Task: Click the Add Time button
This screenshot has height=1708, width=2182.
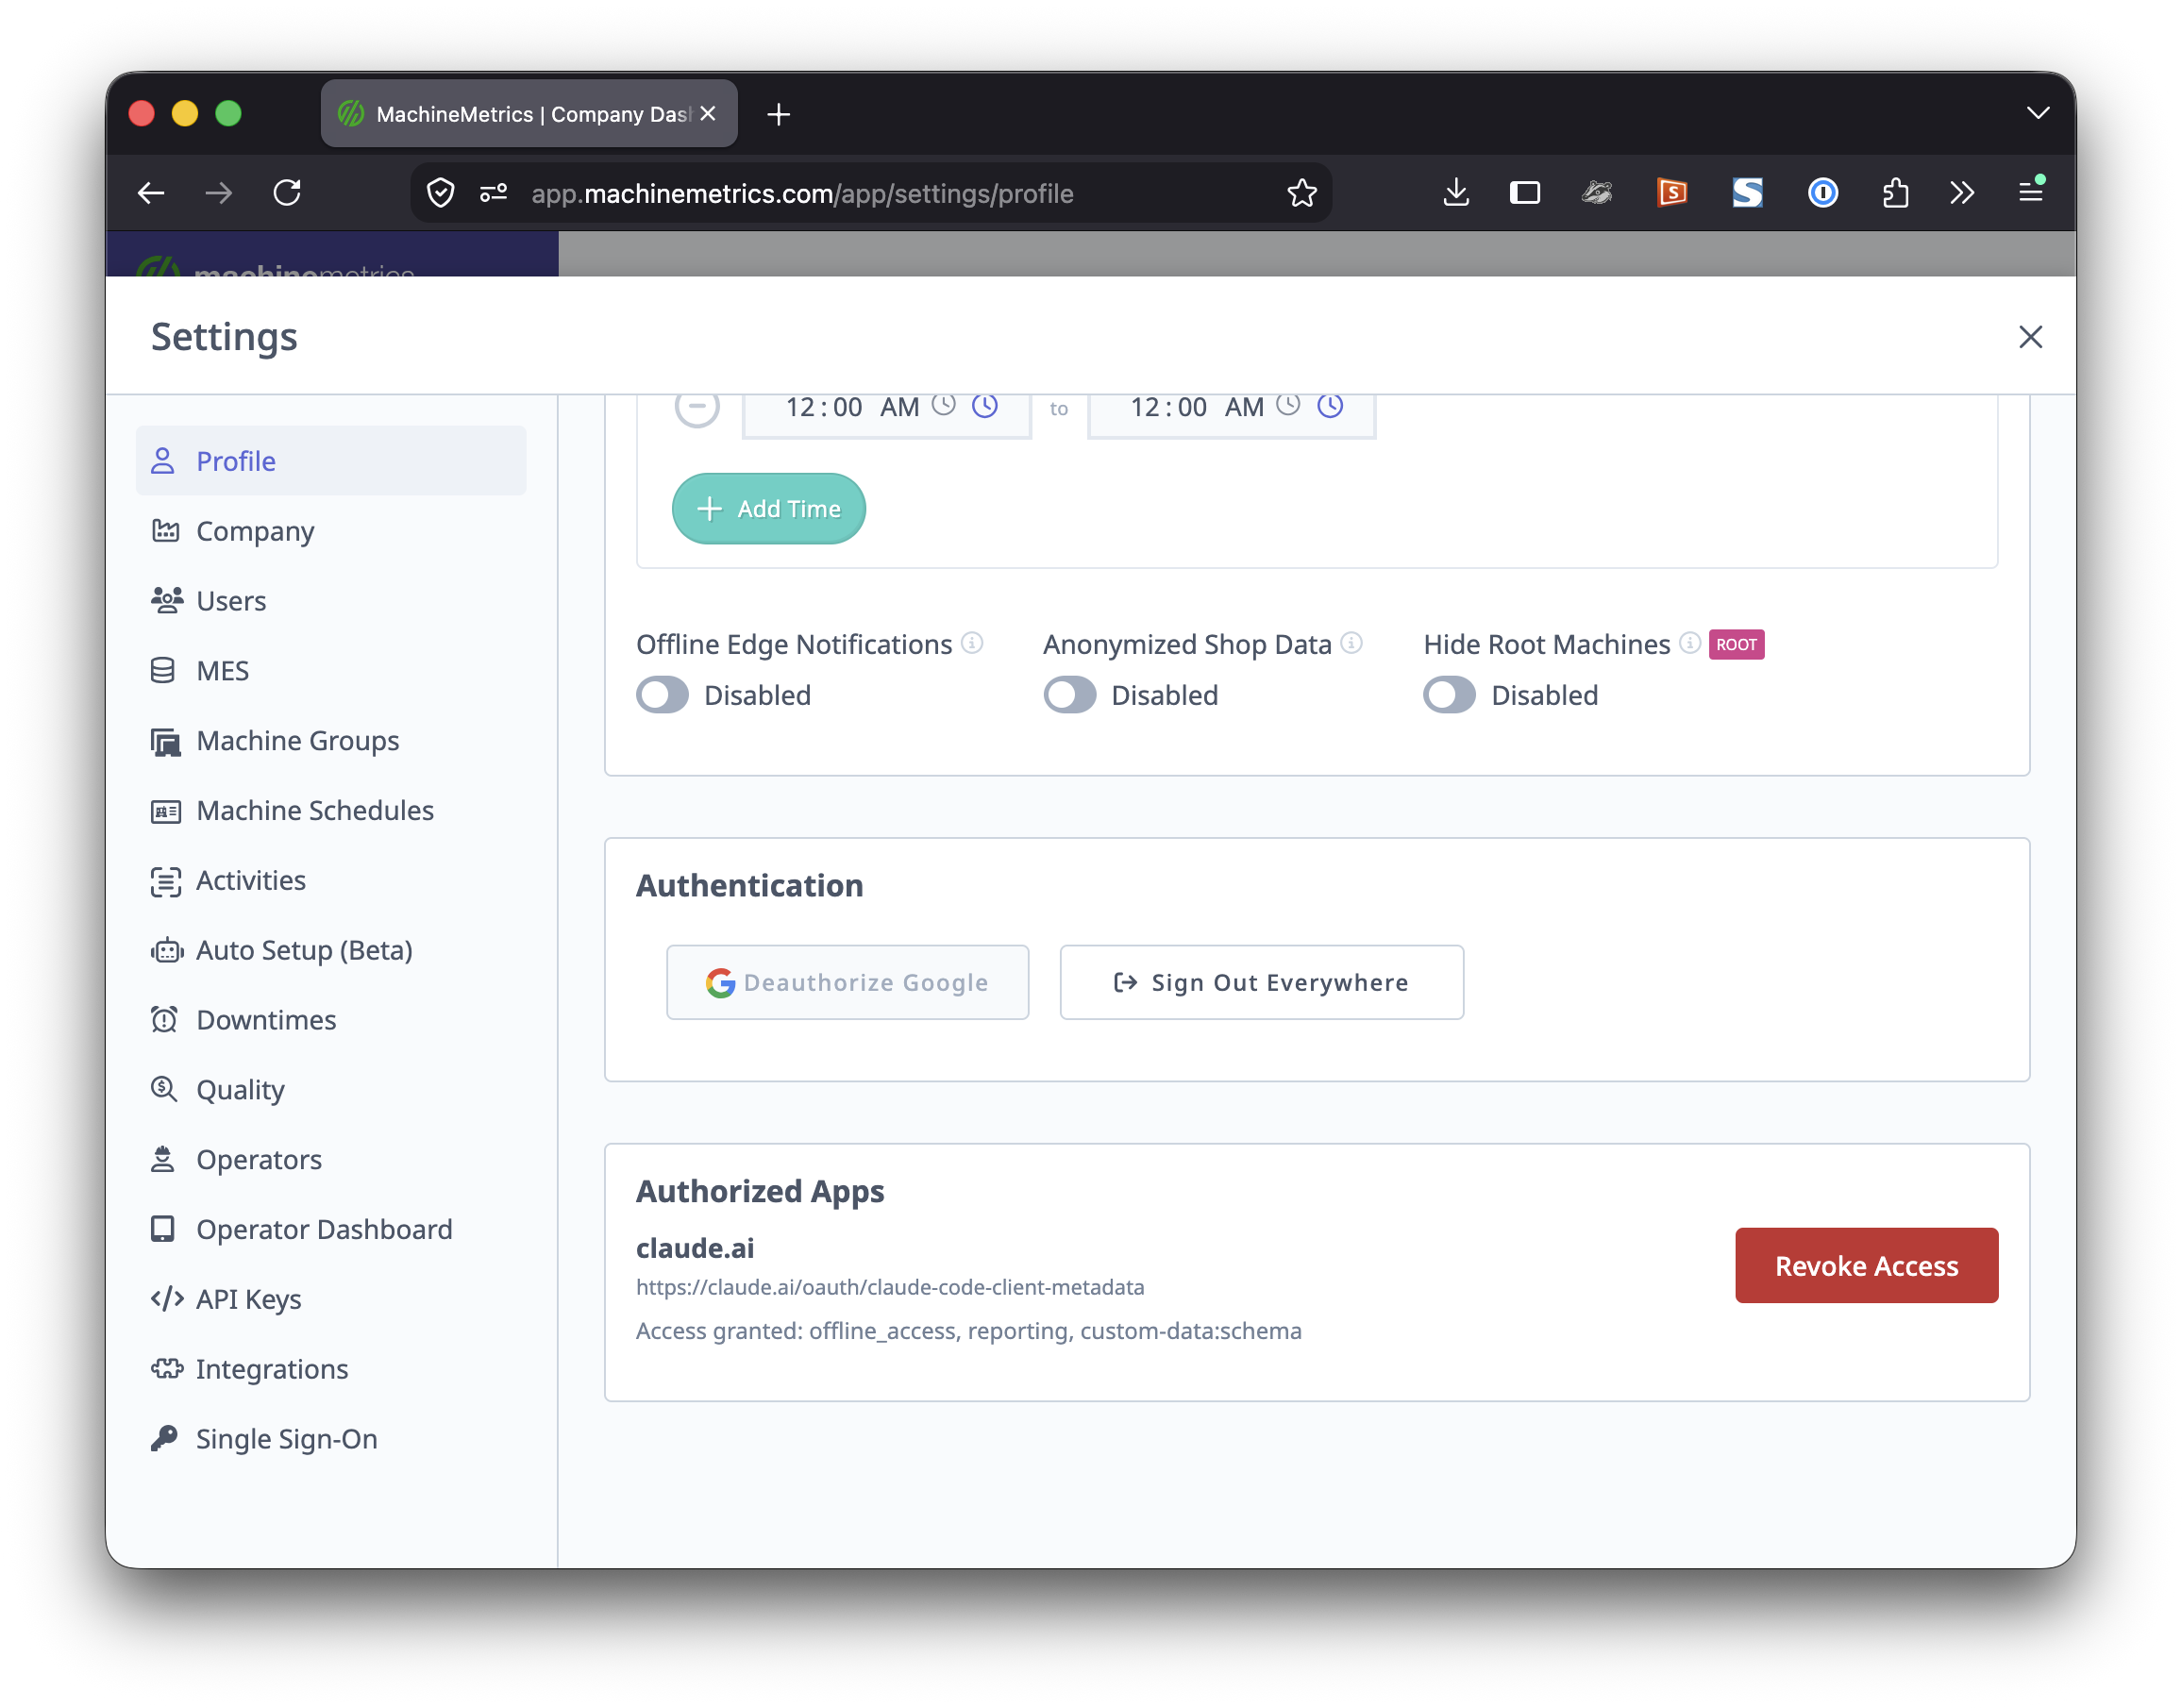Action: (768, 509)
